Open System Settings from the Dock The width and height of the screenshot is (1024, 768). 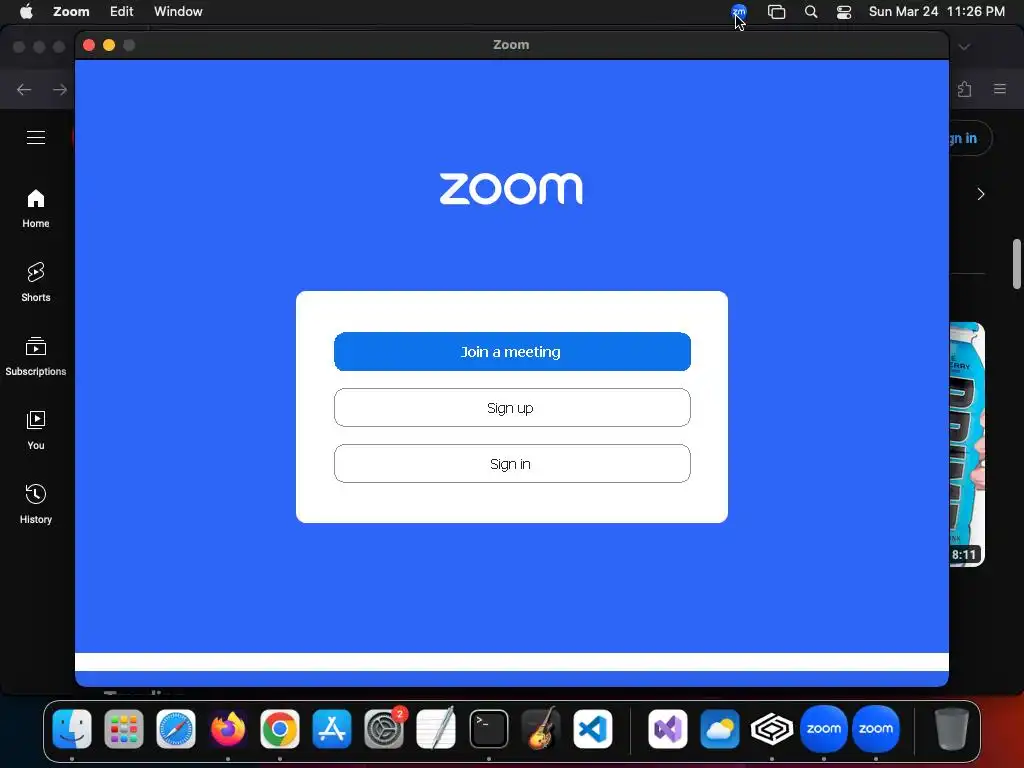pyautogui.click(x=384, y=729)
